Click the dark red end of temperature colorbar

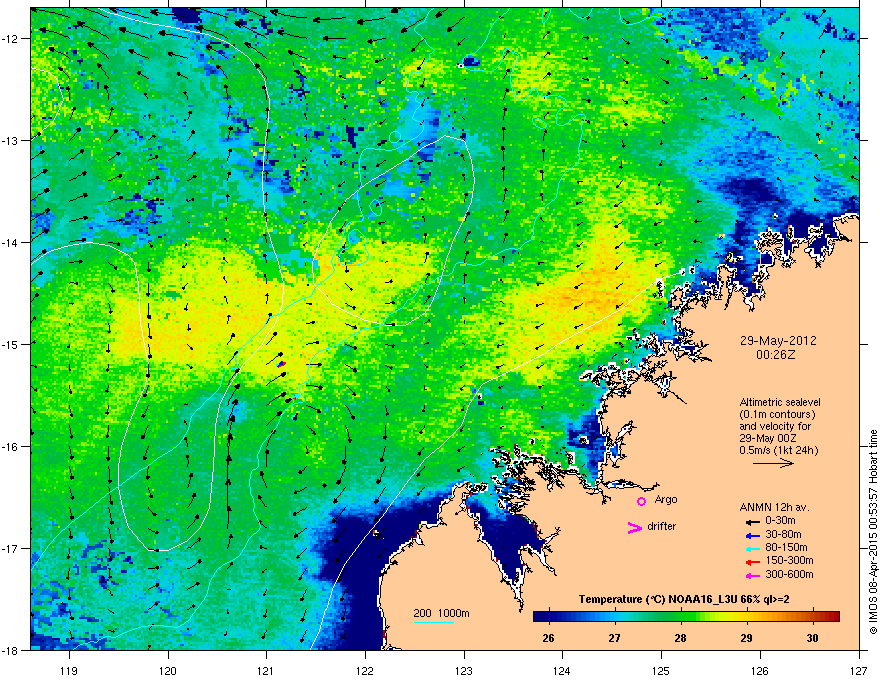tap(835, 616)
